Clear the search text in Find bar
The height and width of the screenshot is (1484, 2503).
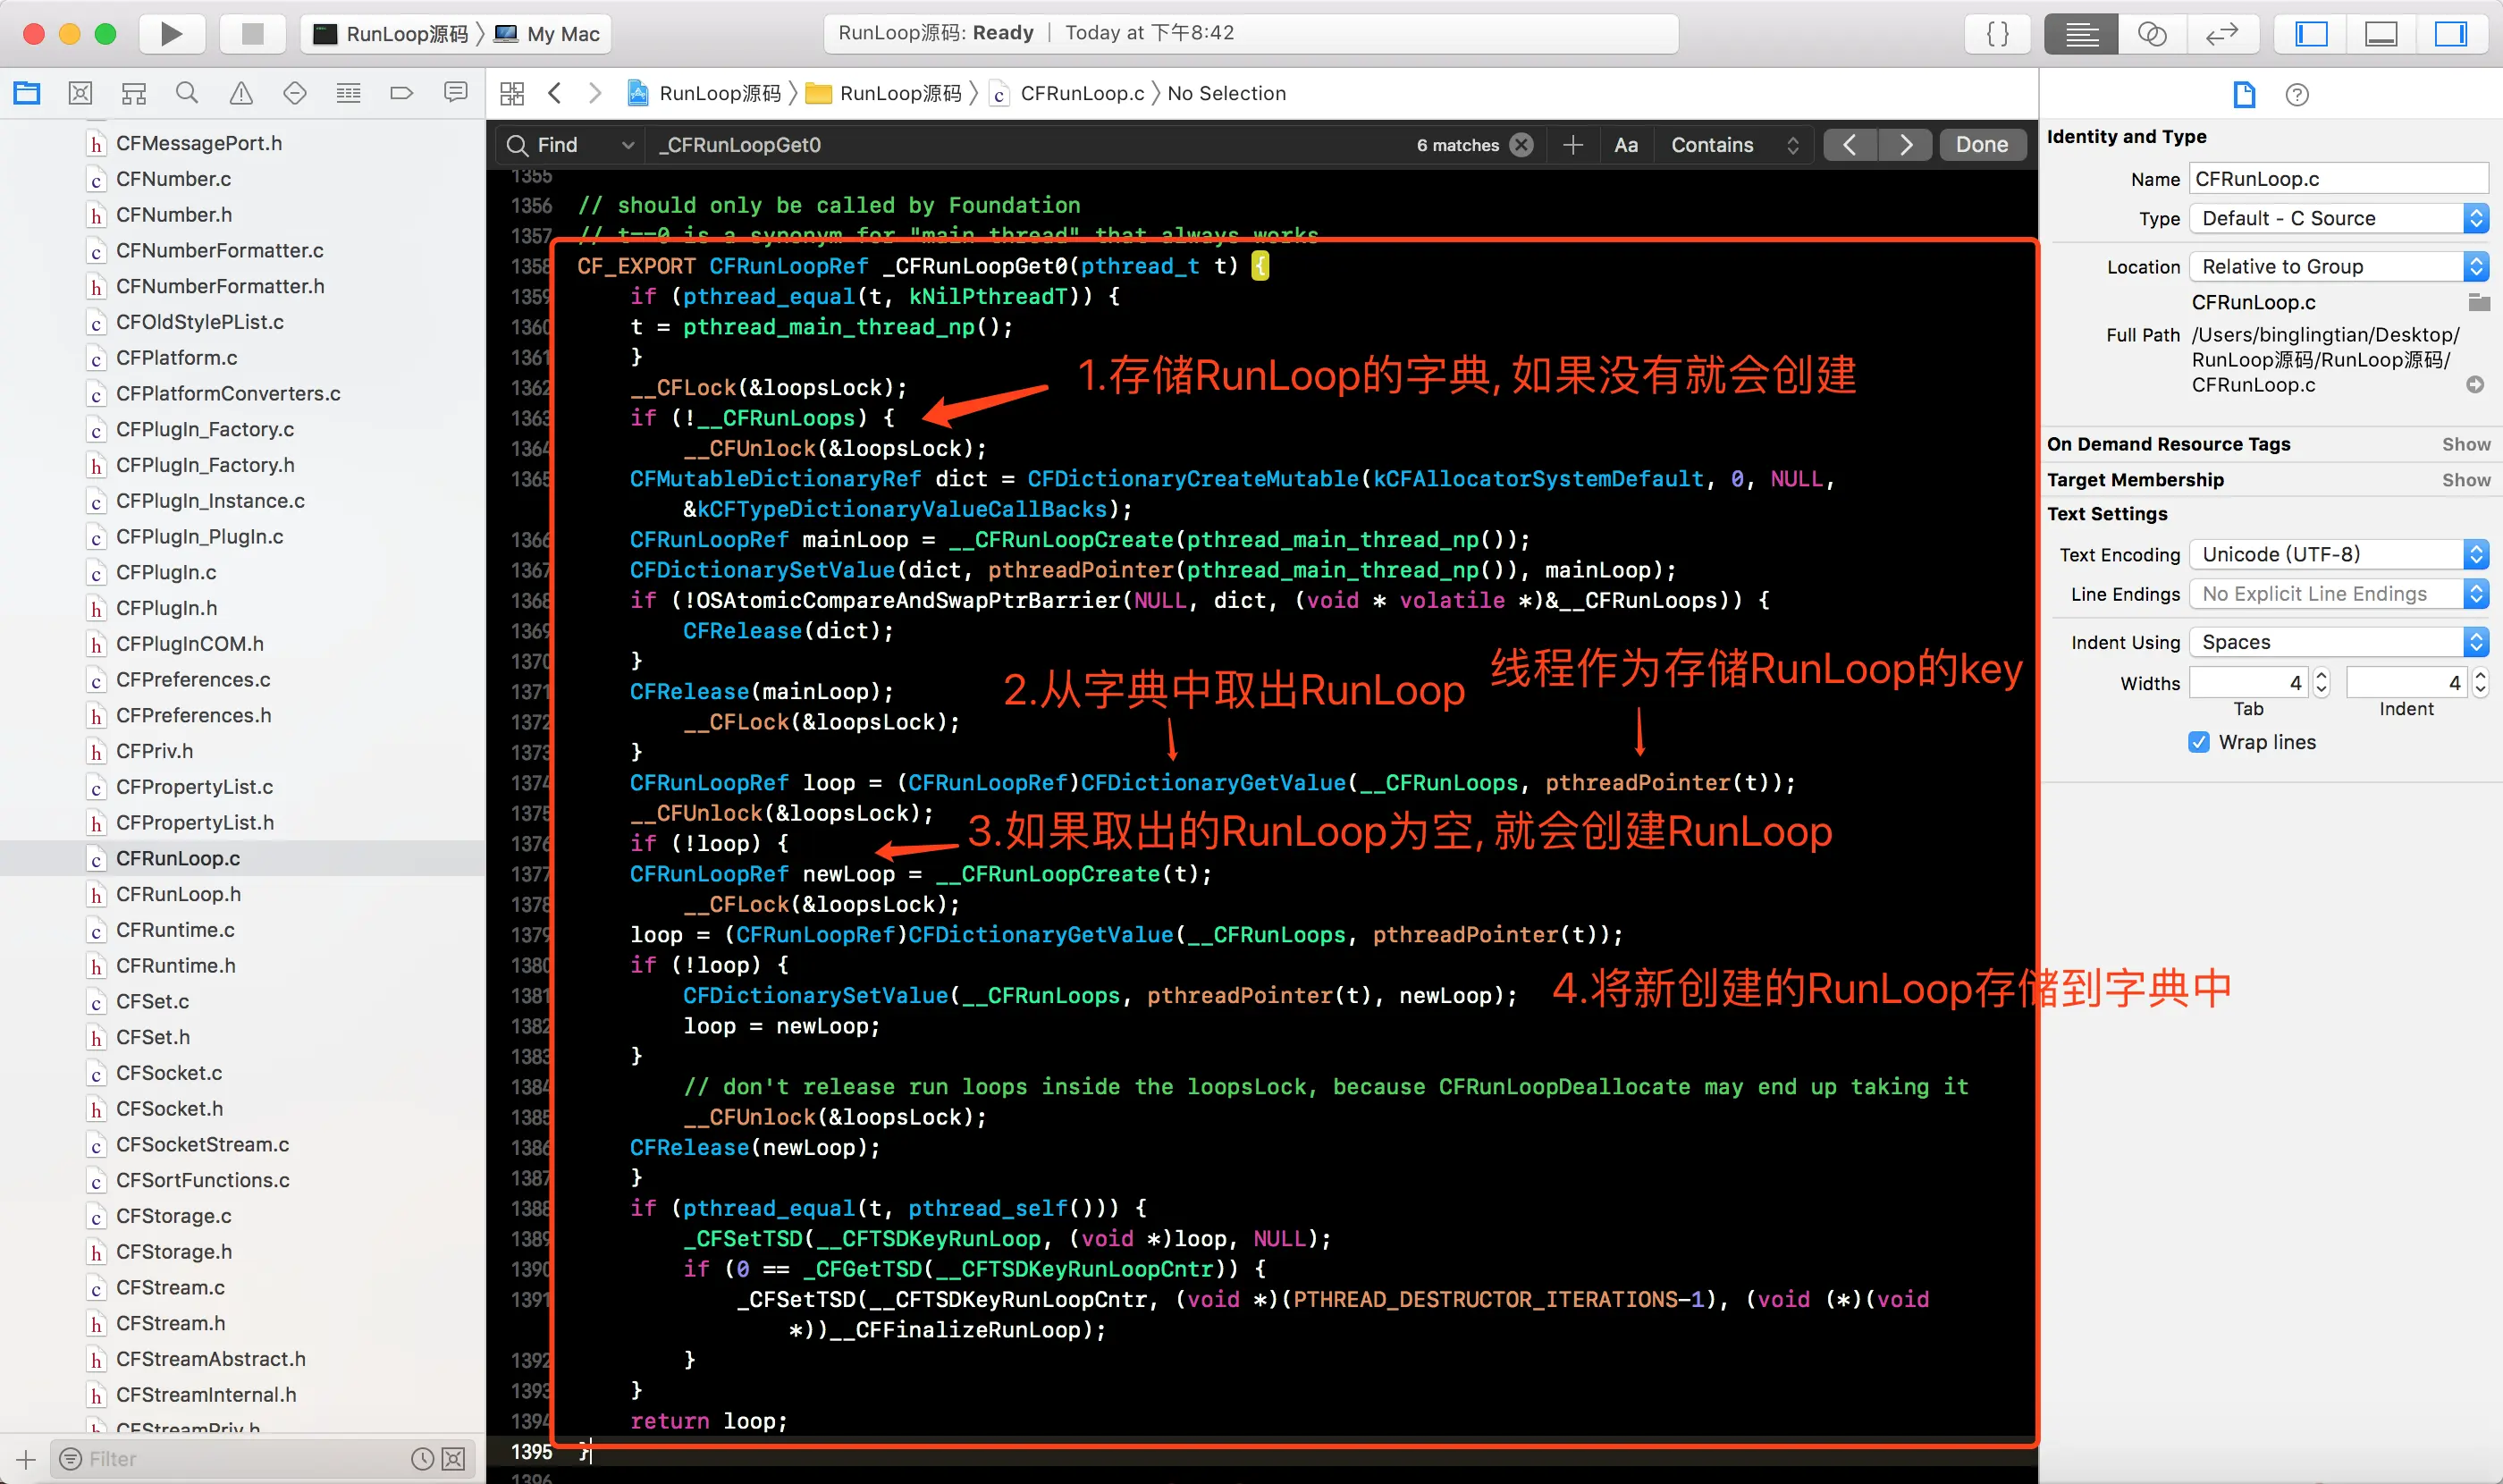1521,145
